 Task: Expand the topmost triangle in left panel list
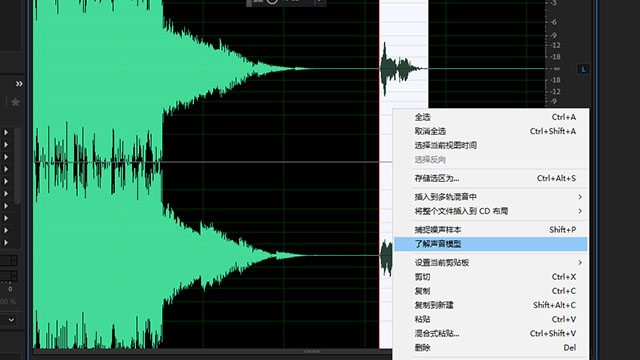coord(6,132)
